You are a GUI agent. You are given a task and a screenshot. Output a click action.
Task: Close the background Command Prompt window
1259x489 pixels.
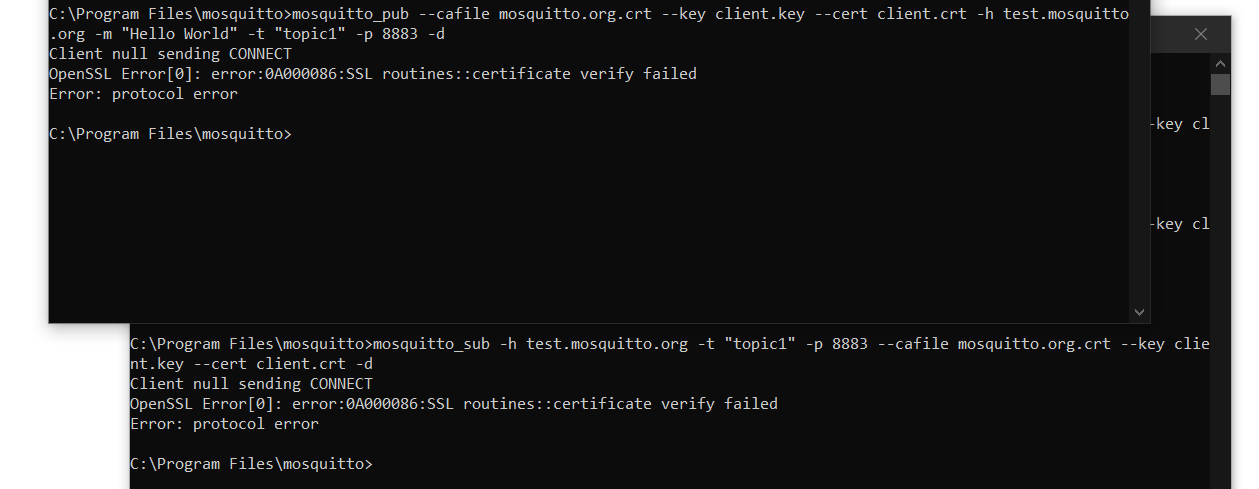(1201, 34)
